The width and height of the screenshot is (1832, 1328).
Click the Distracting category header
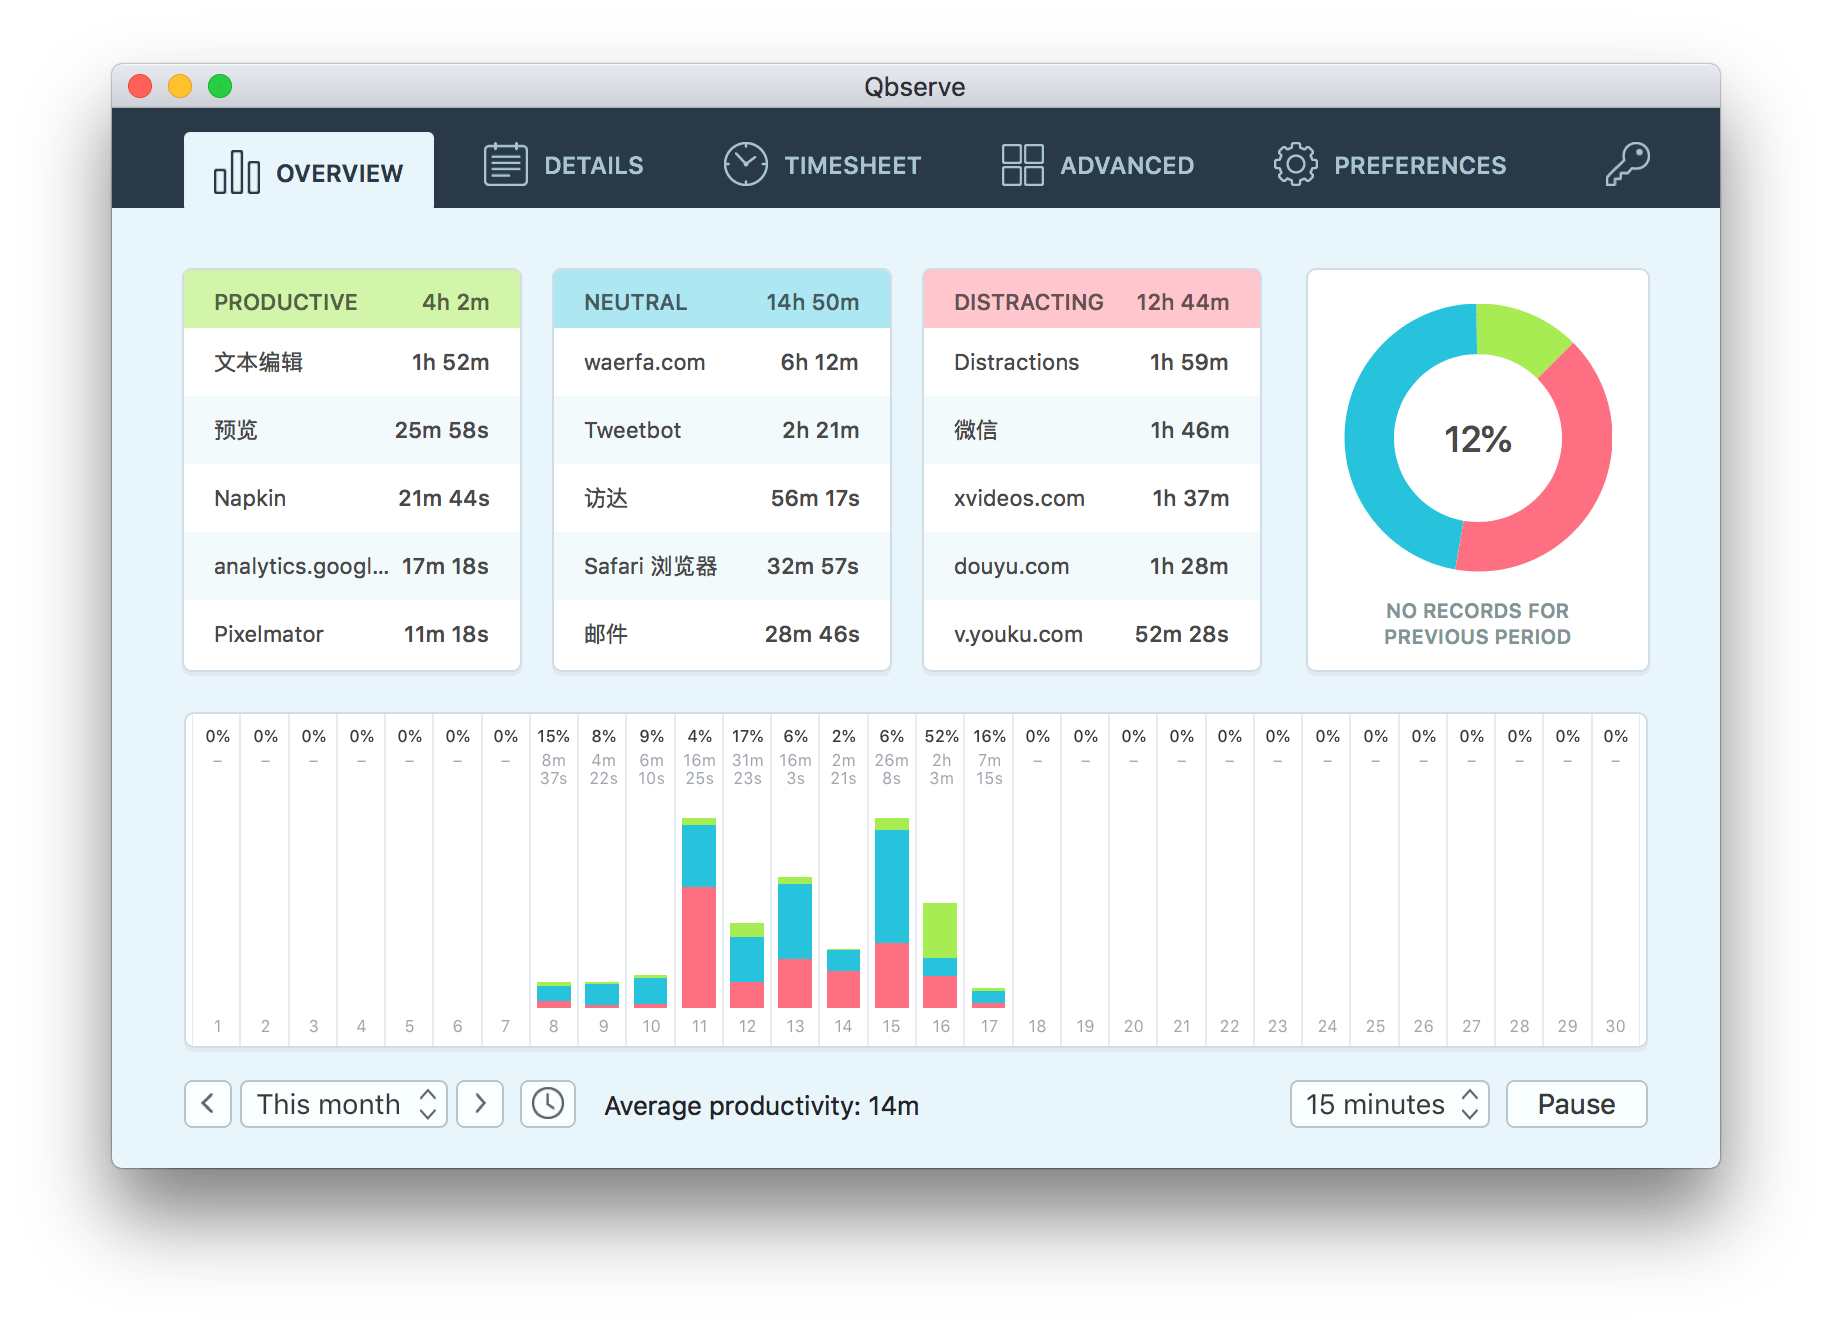coord(1091,301)
